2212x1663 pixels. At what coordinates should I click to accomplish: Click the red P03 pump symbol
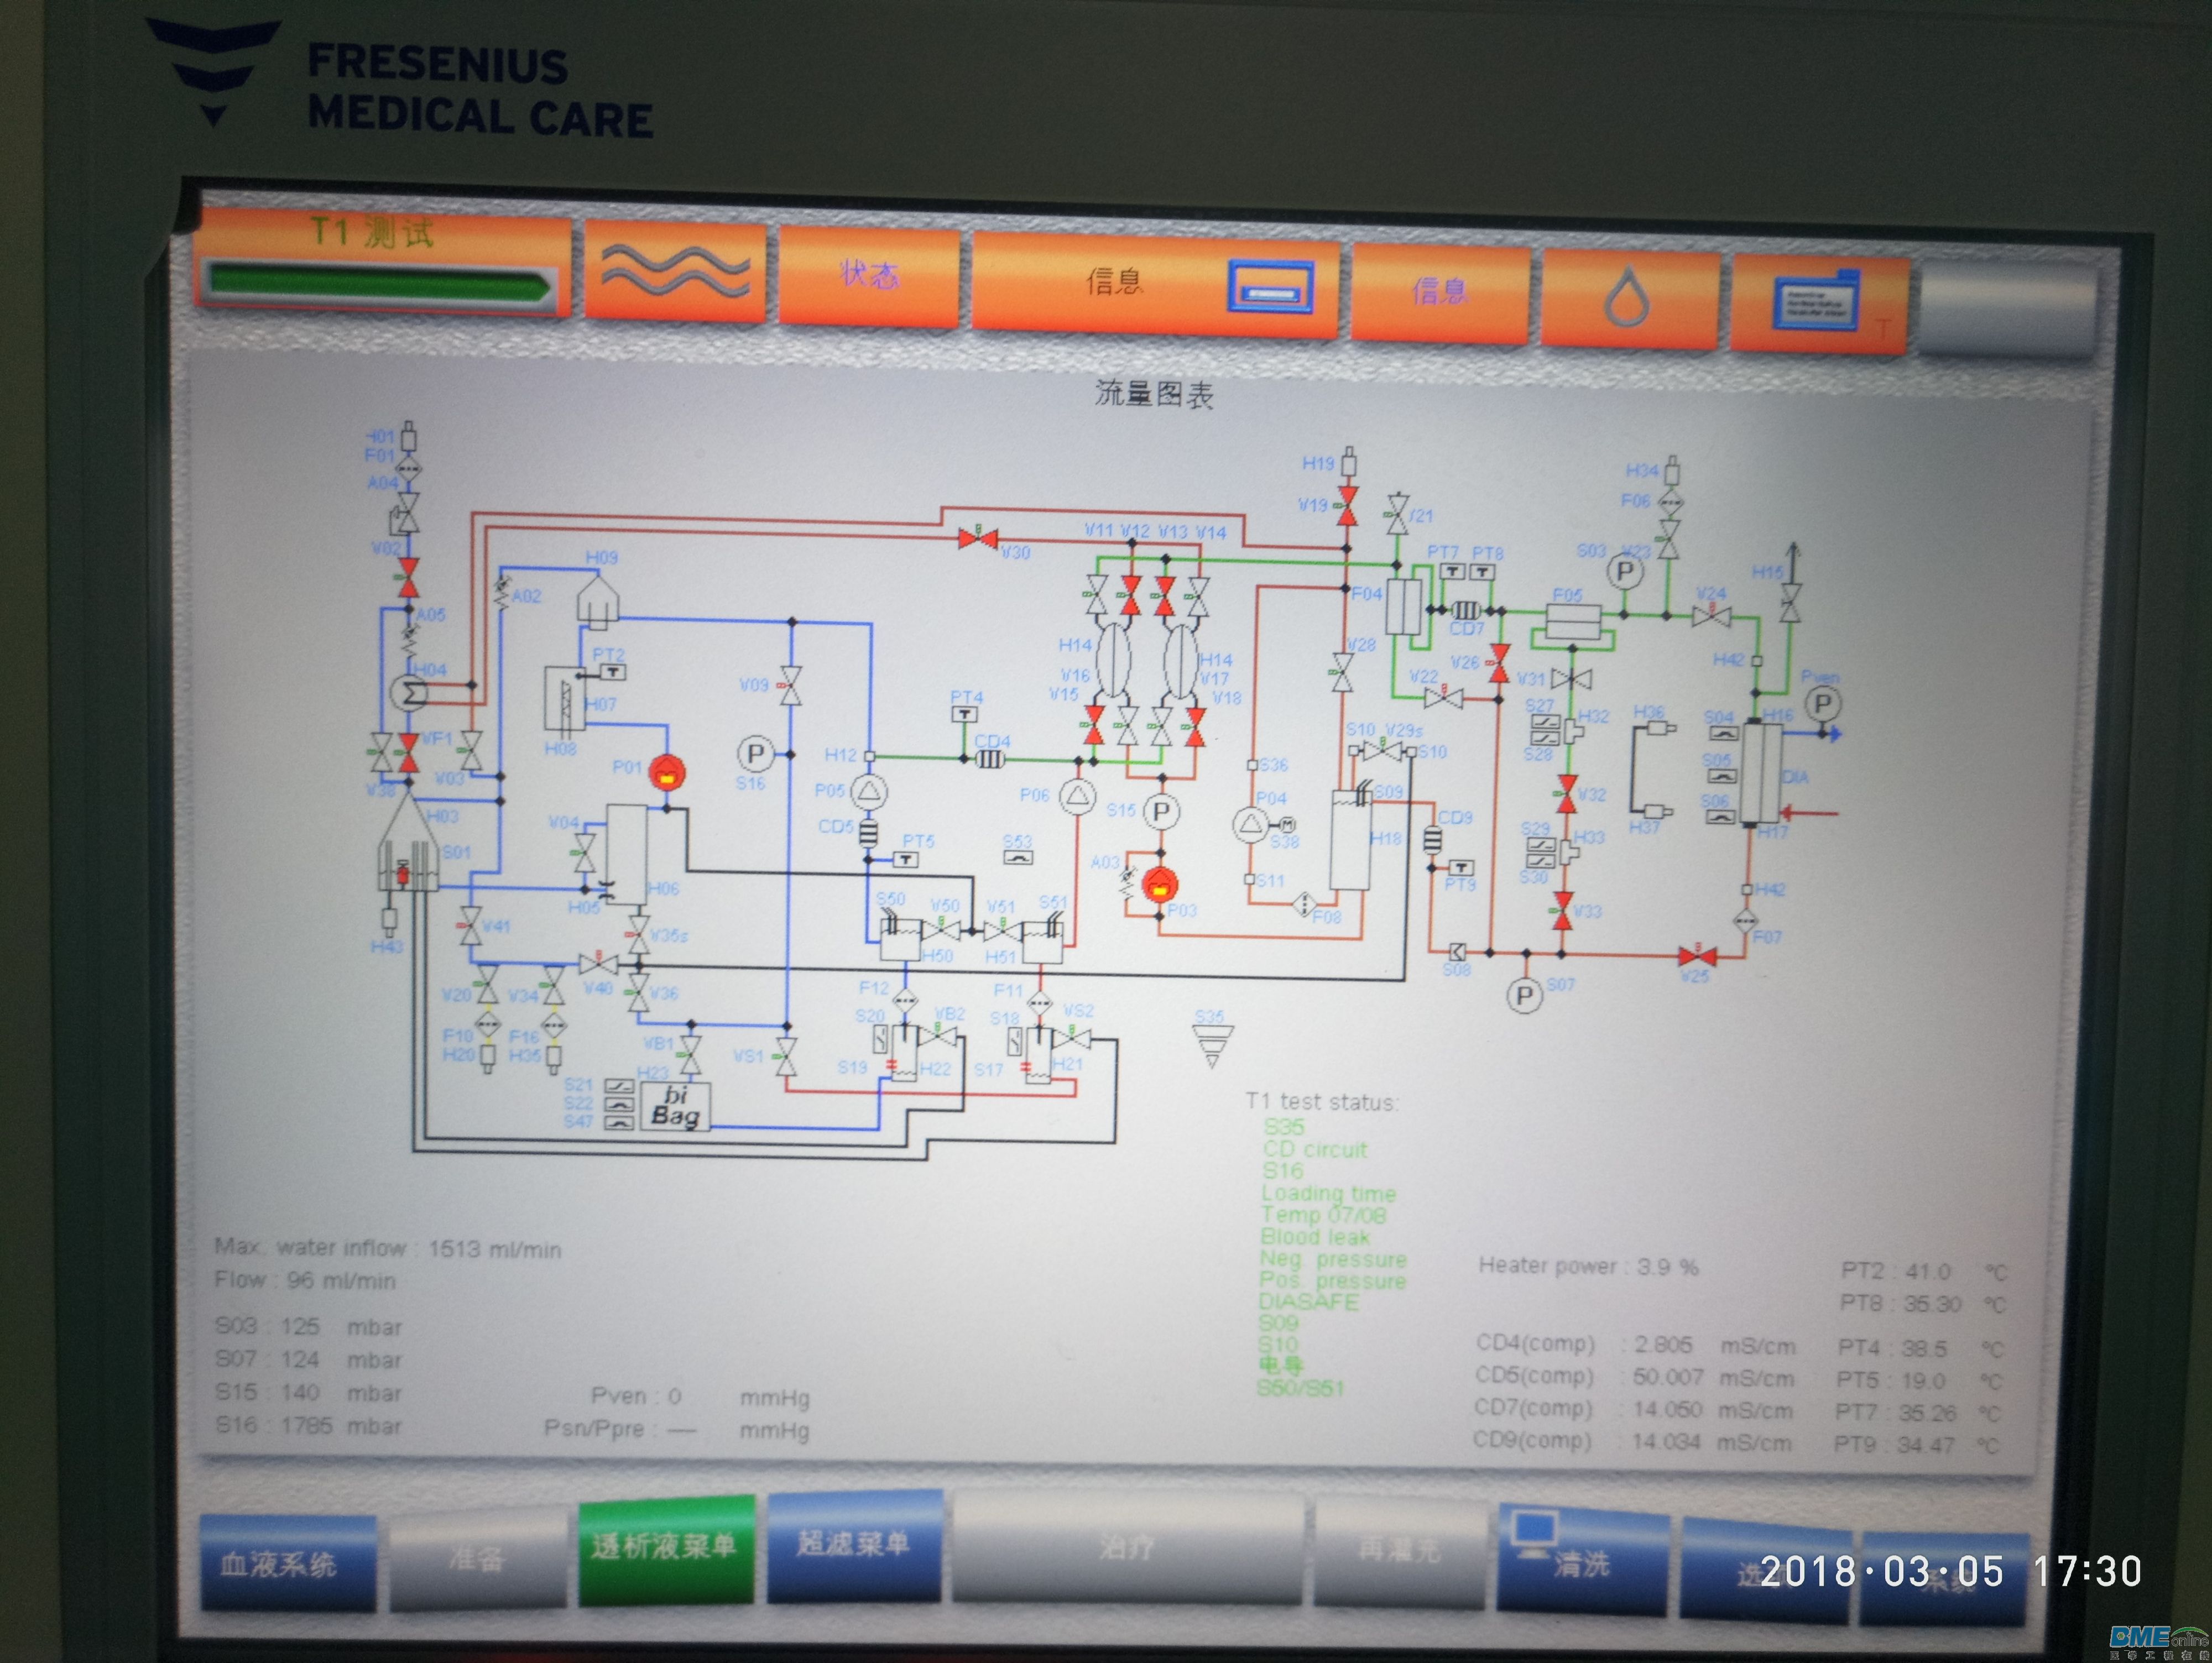point(1159,884)
